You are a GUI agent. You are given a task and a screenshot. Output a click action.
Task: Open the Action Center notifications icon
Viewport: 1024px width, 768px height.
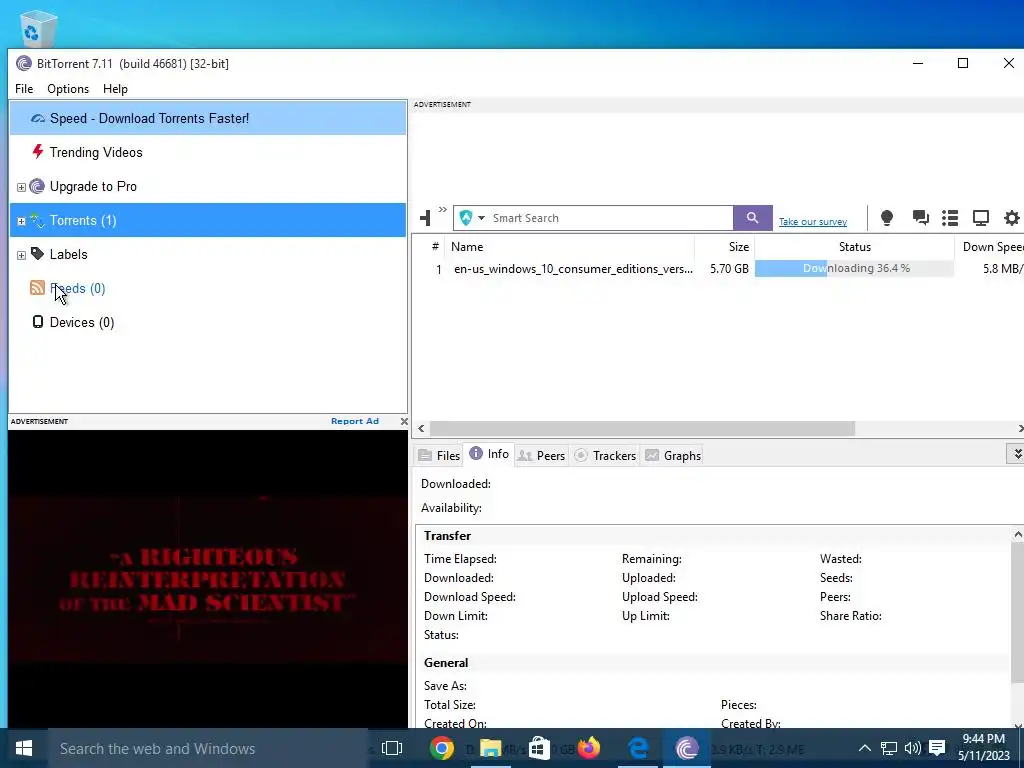(x=937, y=748)
